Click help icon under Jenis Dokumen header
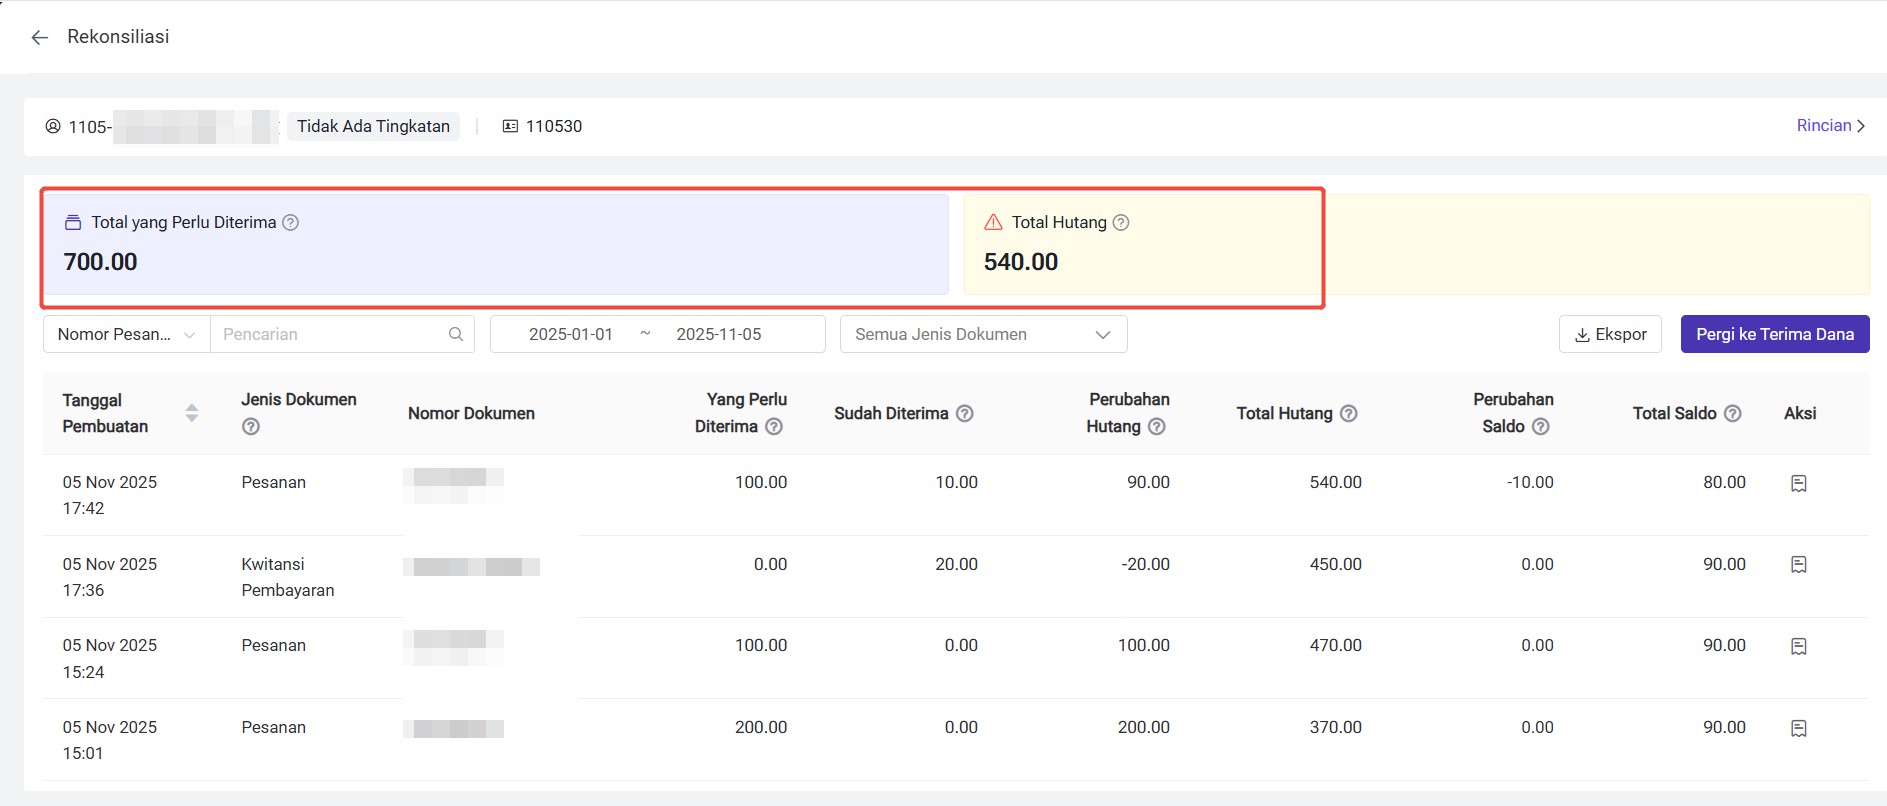The height and width of the screenshot is (806, 1887). (251, 427)
